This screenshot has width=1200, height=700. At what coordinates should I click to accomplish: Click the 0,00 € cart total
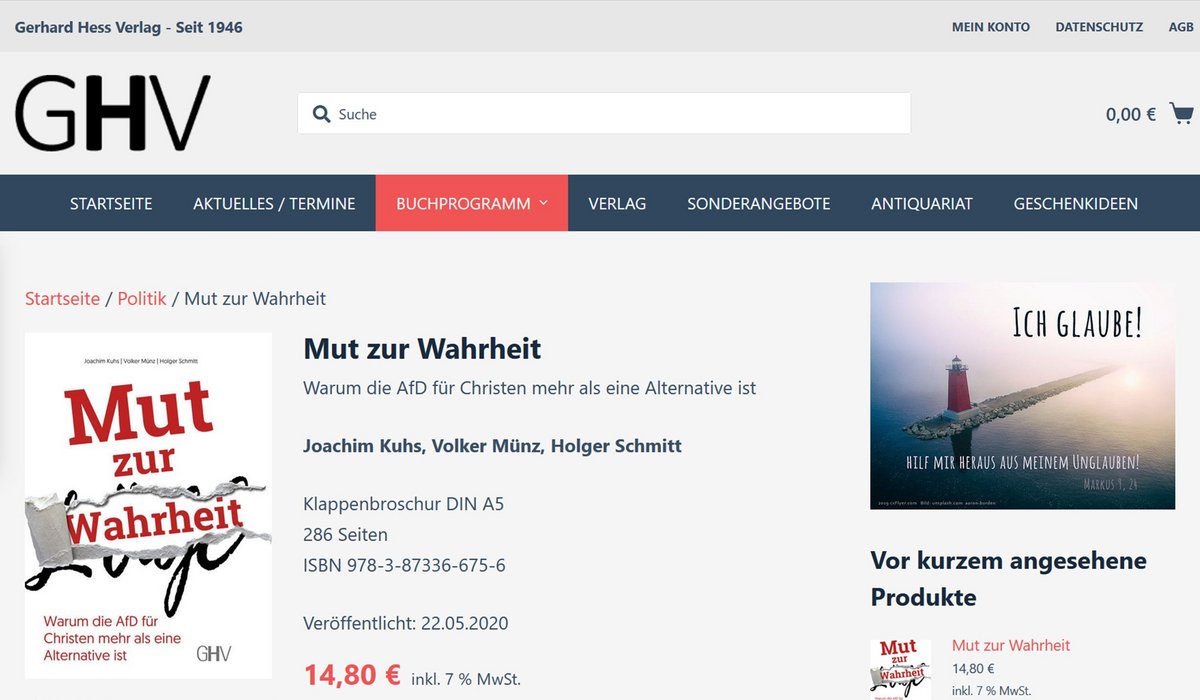click(x=1131, y=114)
